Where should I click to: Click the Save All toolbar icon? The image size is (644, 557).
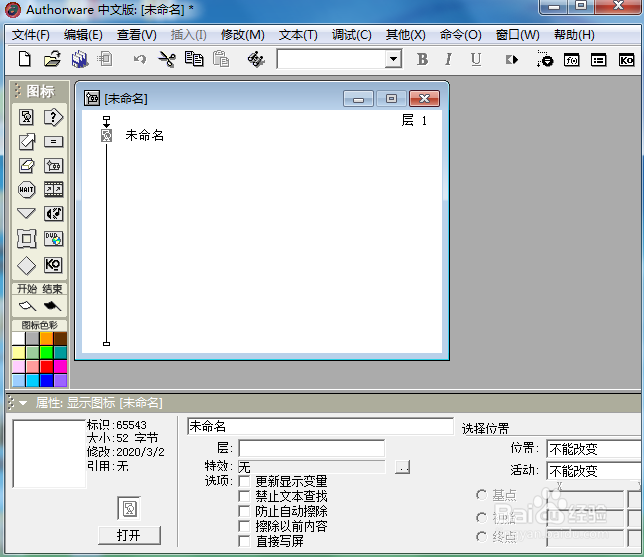pos(80,60)
